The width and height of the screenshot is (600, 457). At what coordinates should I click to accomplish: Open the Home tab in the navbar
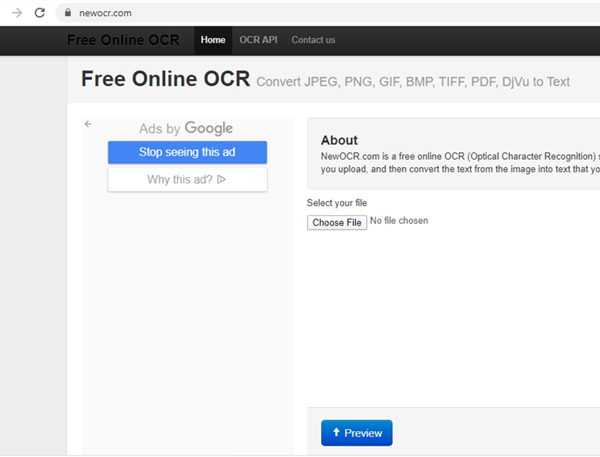tap(213, 40)
